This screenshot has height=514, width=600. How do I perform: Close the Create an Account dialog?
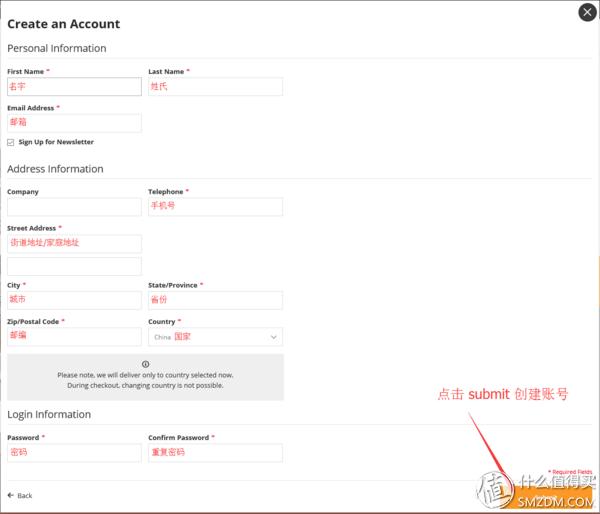(587, 13)
